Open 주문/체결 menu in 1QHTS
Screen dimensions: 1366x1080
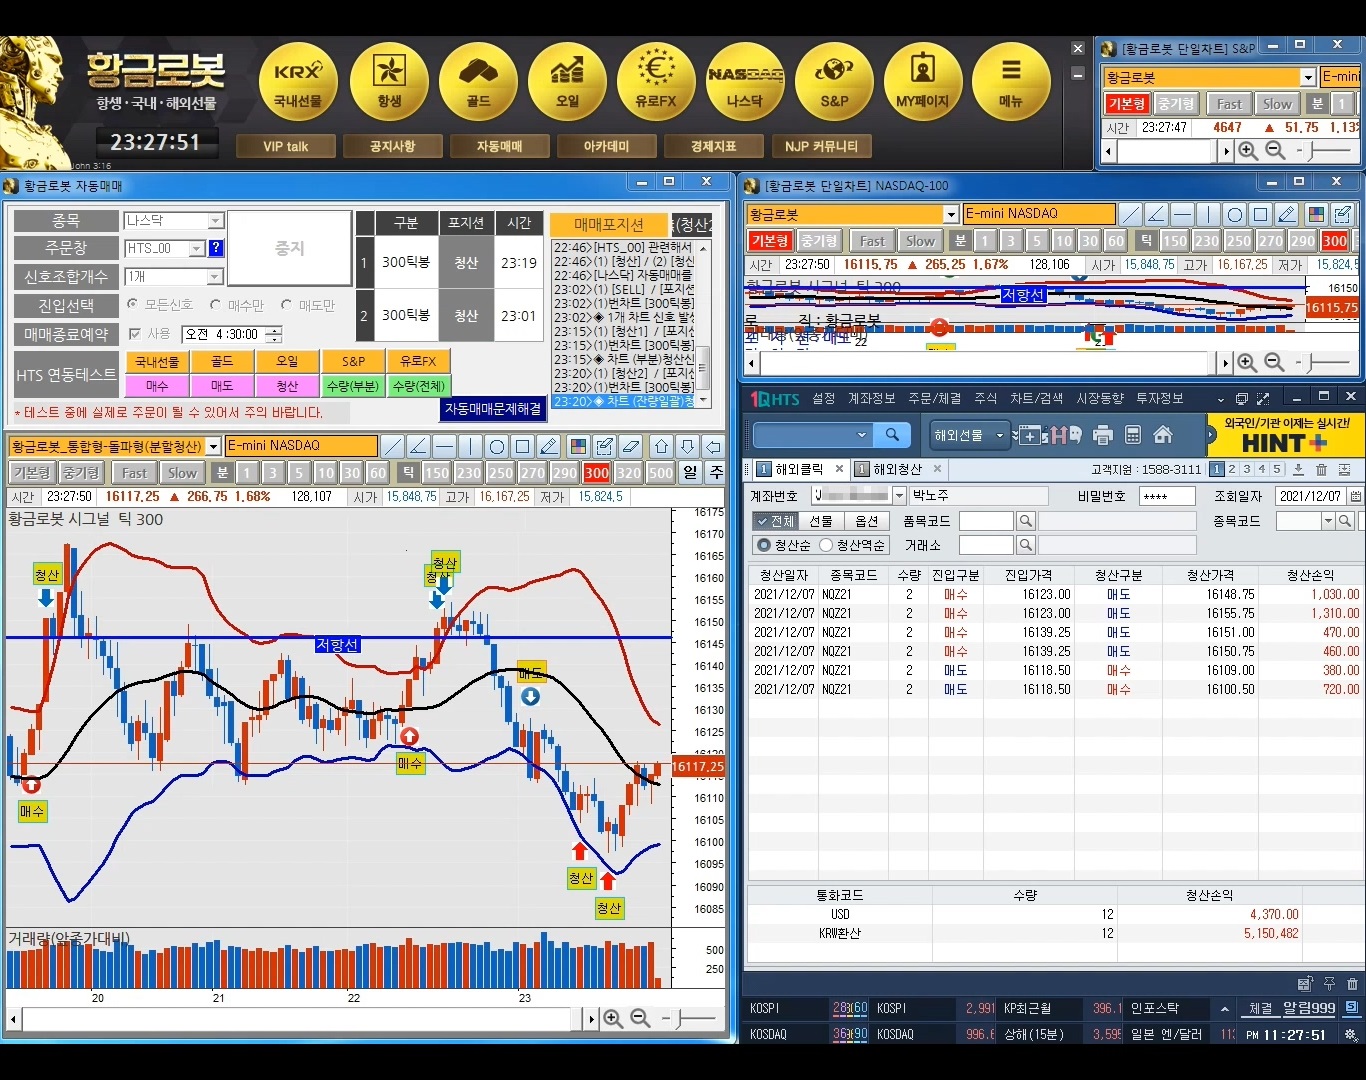934,399
